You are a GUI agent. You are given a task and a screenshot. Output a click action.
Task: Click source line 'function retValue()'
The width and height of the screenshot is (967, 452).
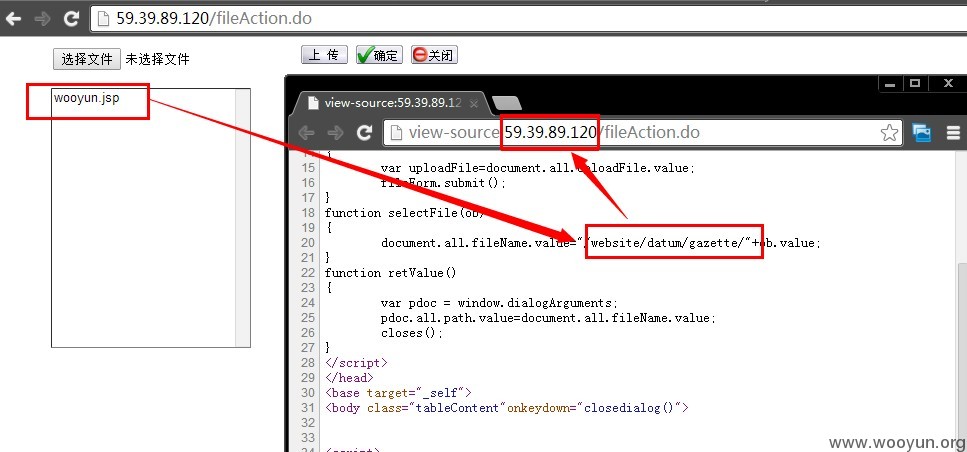pyautogui.click(x=390, y=273)
